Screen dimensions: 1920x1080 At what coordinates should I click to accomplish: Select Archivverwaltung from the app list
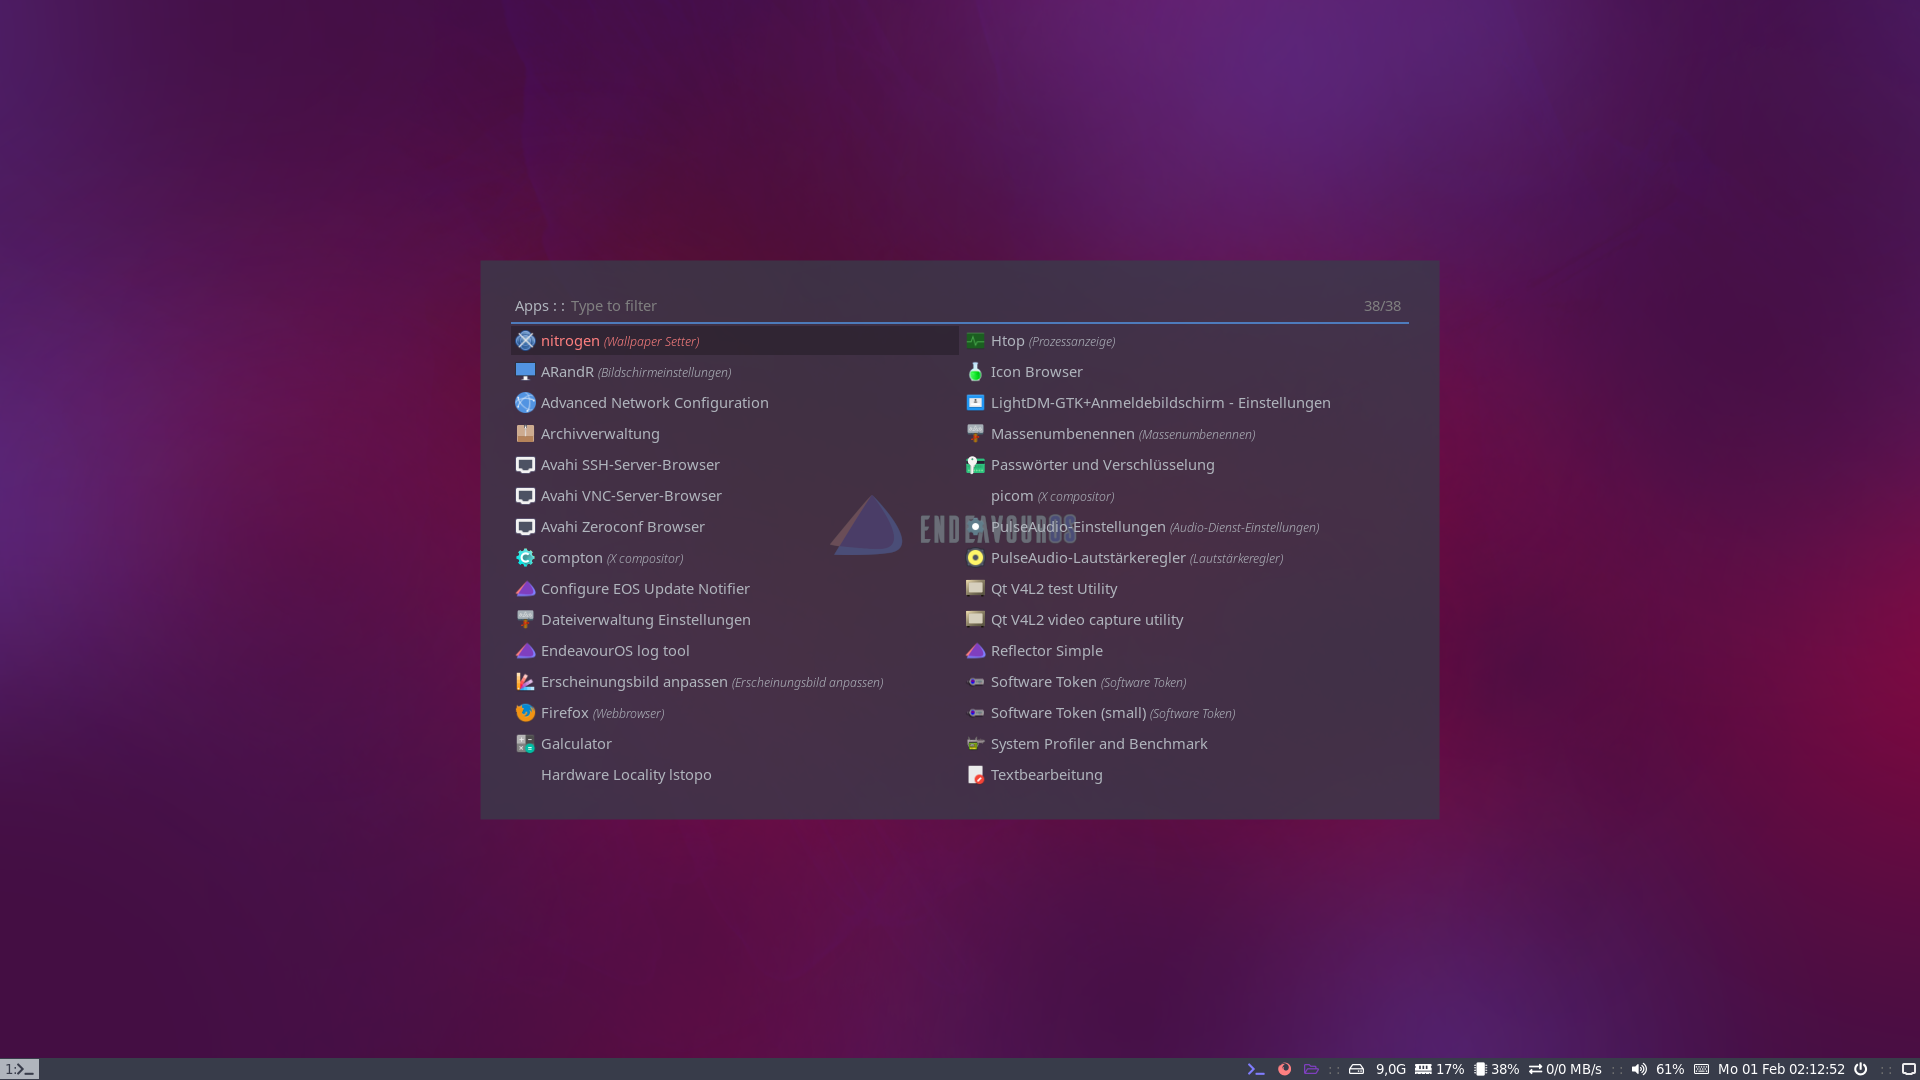click(599, 434)
